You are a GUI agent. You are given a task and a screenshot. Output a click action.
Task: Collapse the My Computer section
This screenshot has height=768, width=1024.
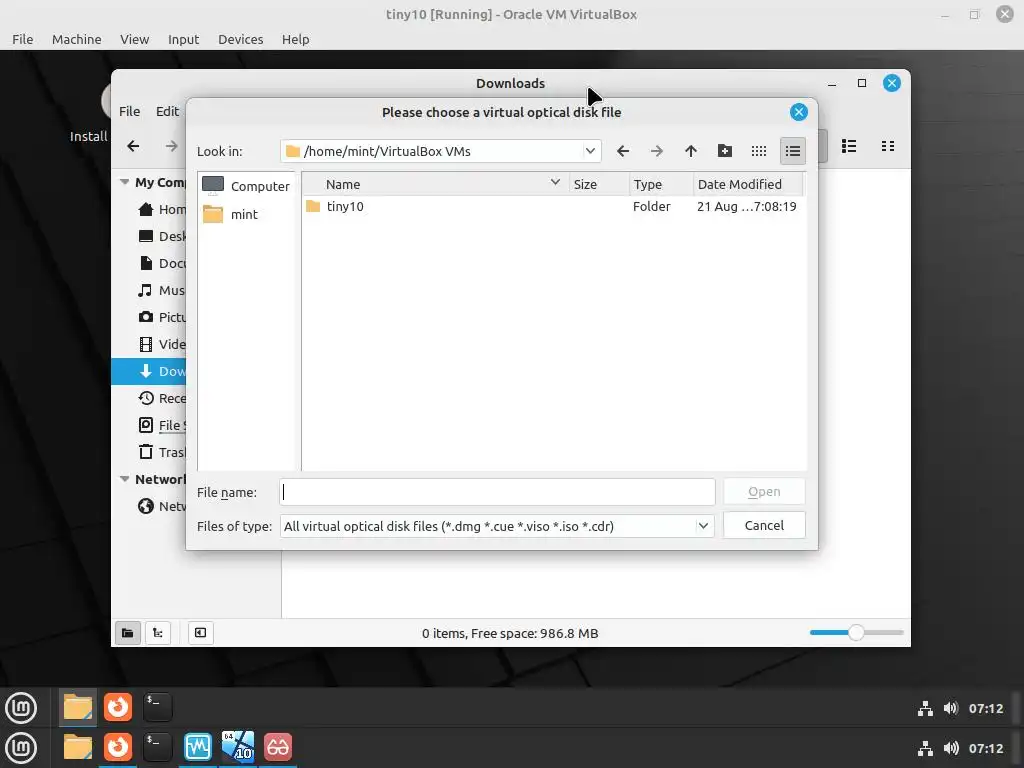(x=124, y=182)
